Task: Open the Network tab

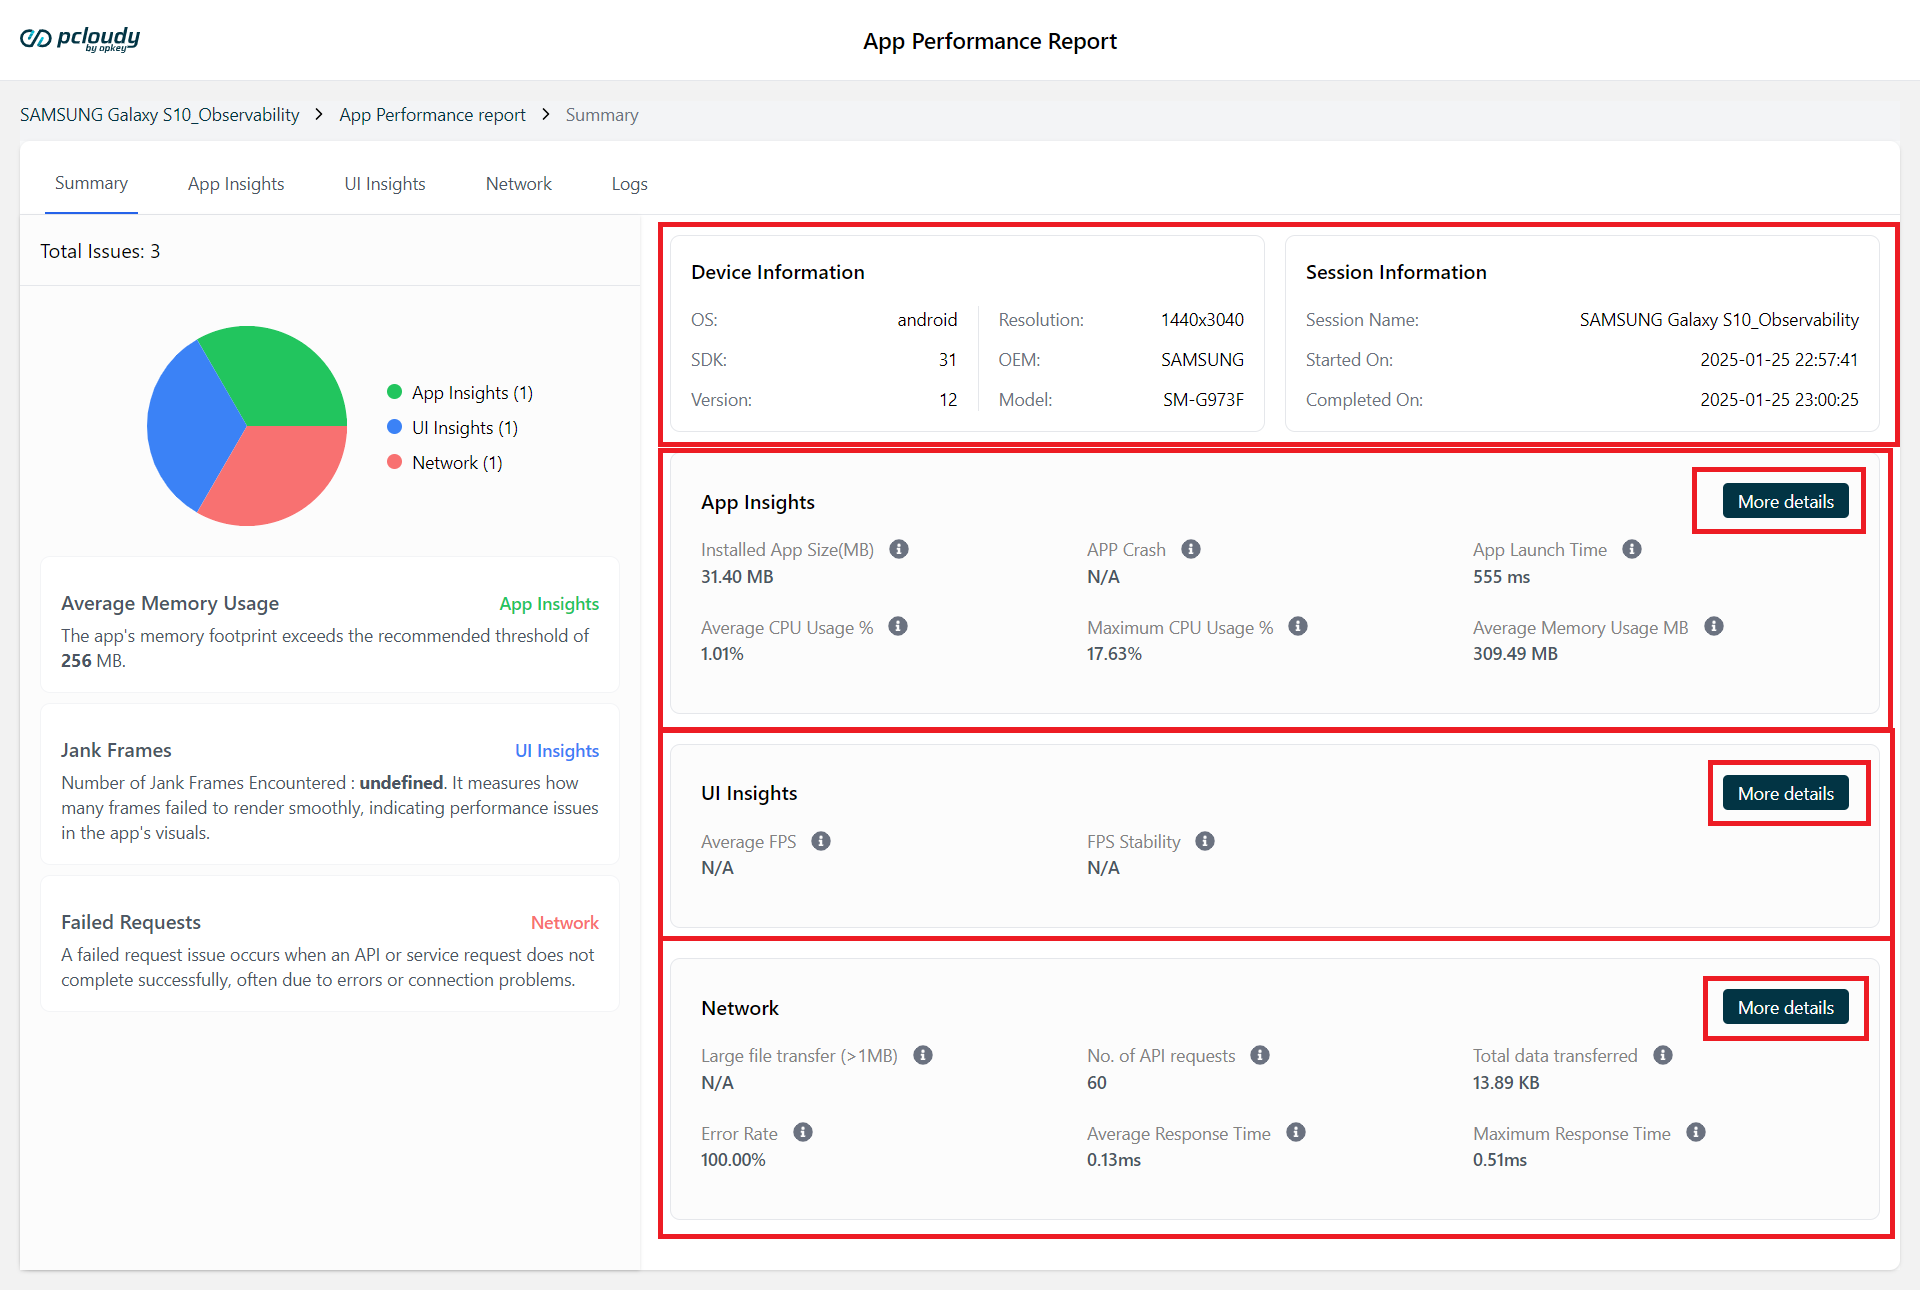Action: click(x=518, y=184)
